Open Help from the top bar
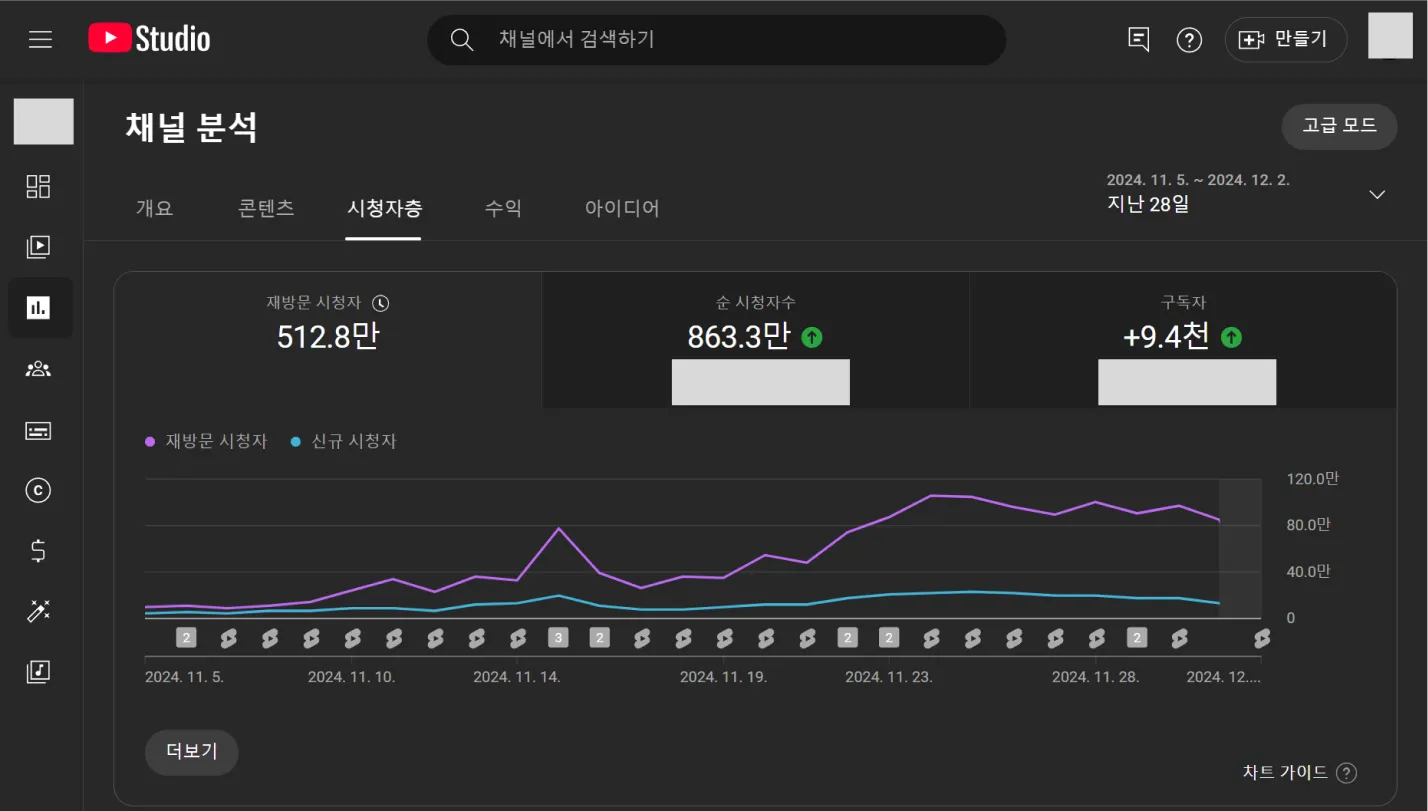Screen dimensions: 1428x811 click(1189, 39)
